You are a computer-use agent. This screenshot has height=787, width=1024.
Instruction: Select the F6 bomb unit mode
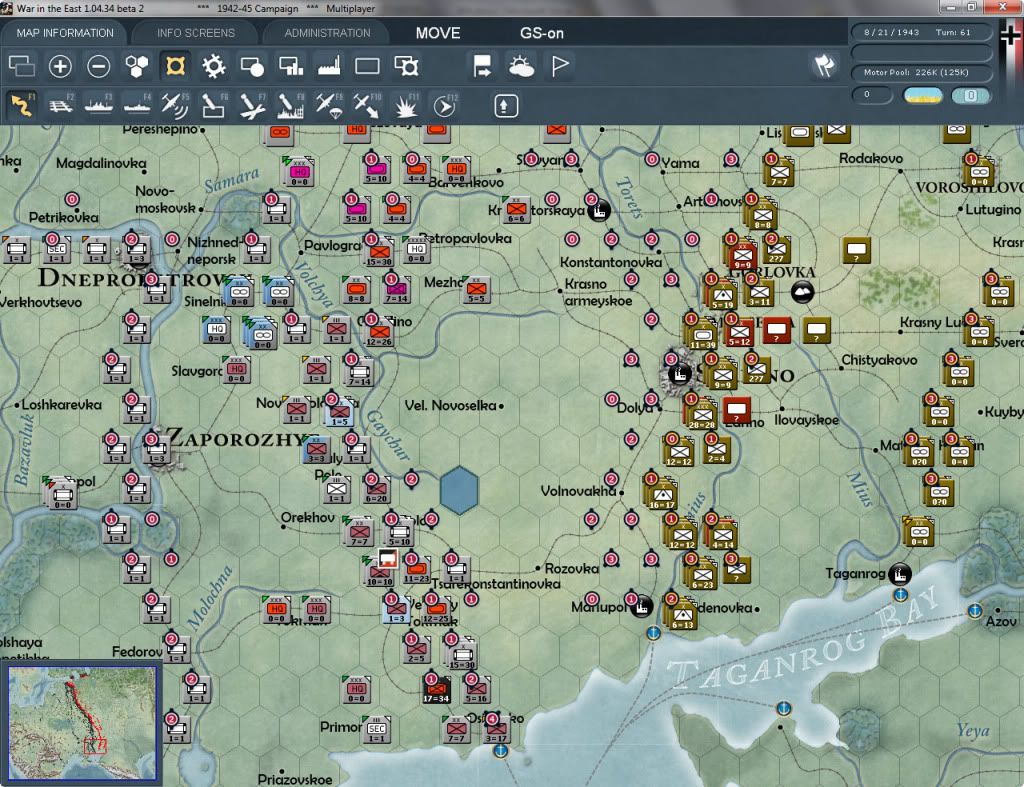[214, 105]
